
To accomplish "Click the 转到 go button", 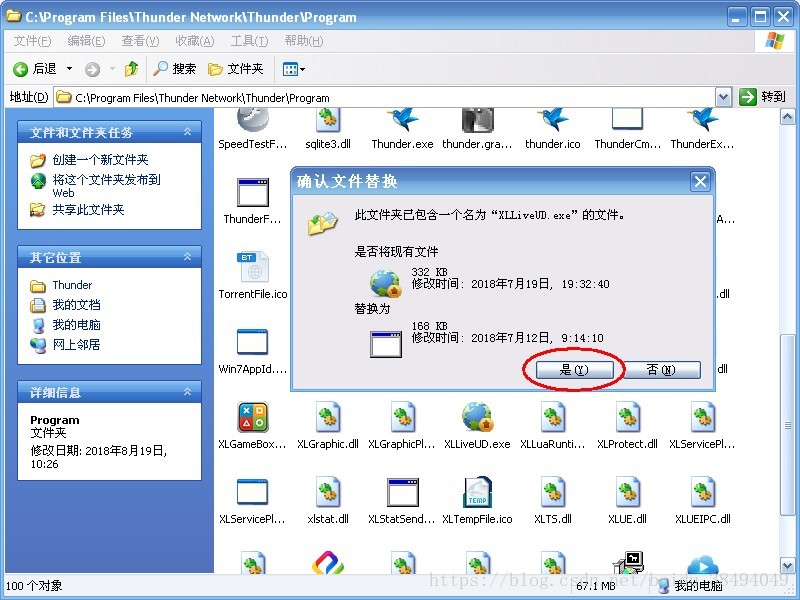I will pyautogui.click(x=764, y=97).
